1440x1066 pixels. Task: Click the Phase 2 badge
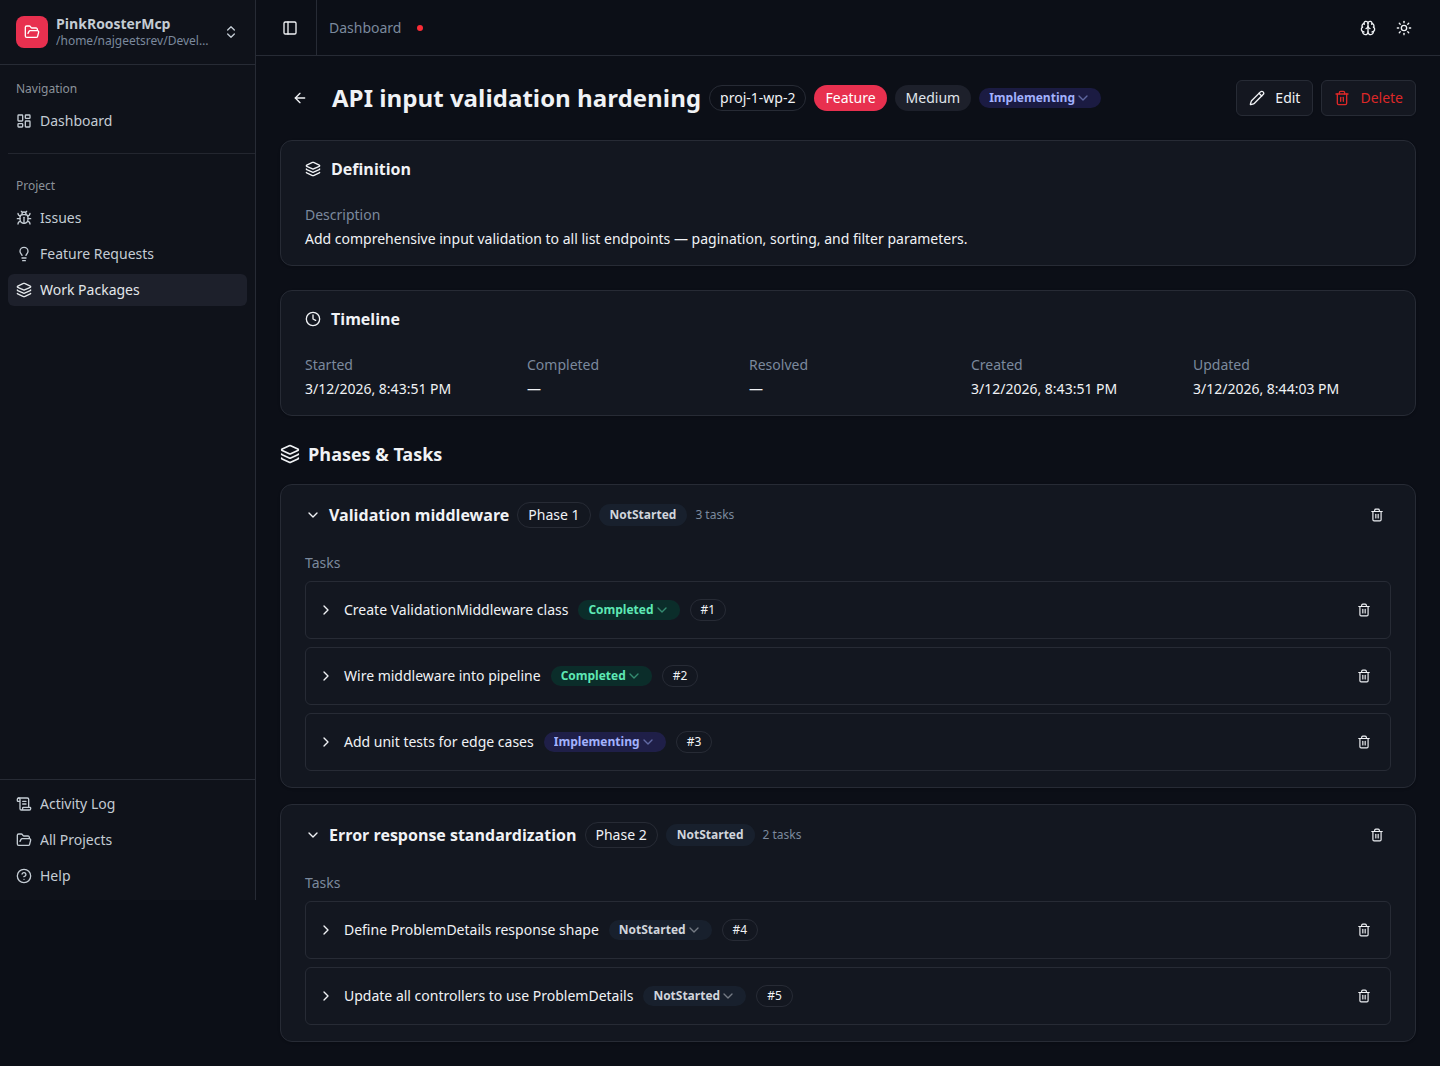(x=621, y=835)
